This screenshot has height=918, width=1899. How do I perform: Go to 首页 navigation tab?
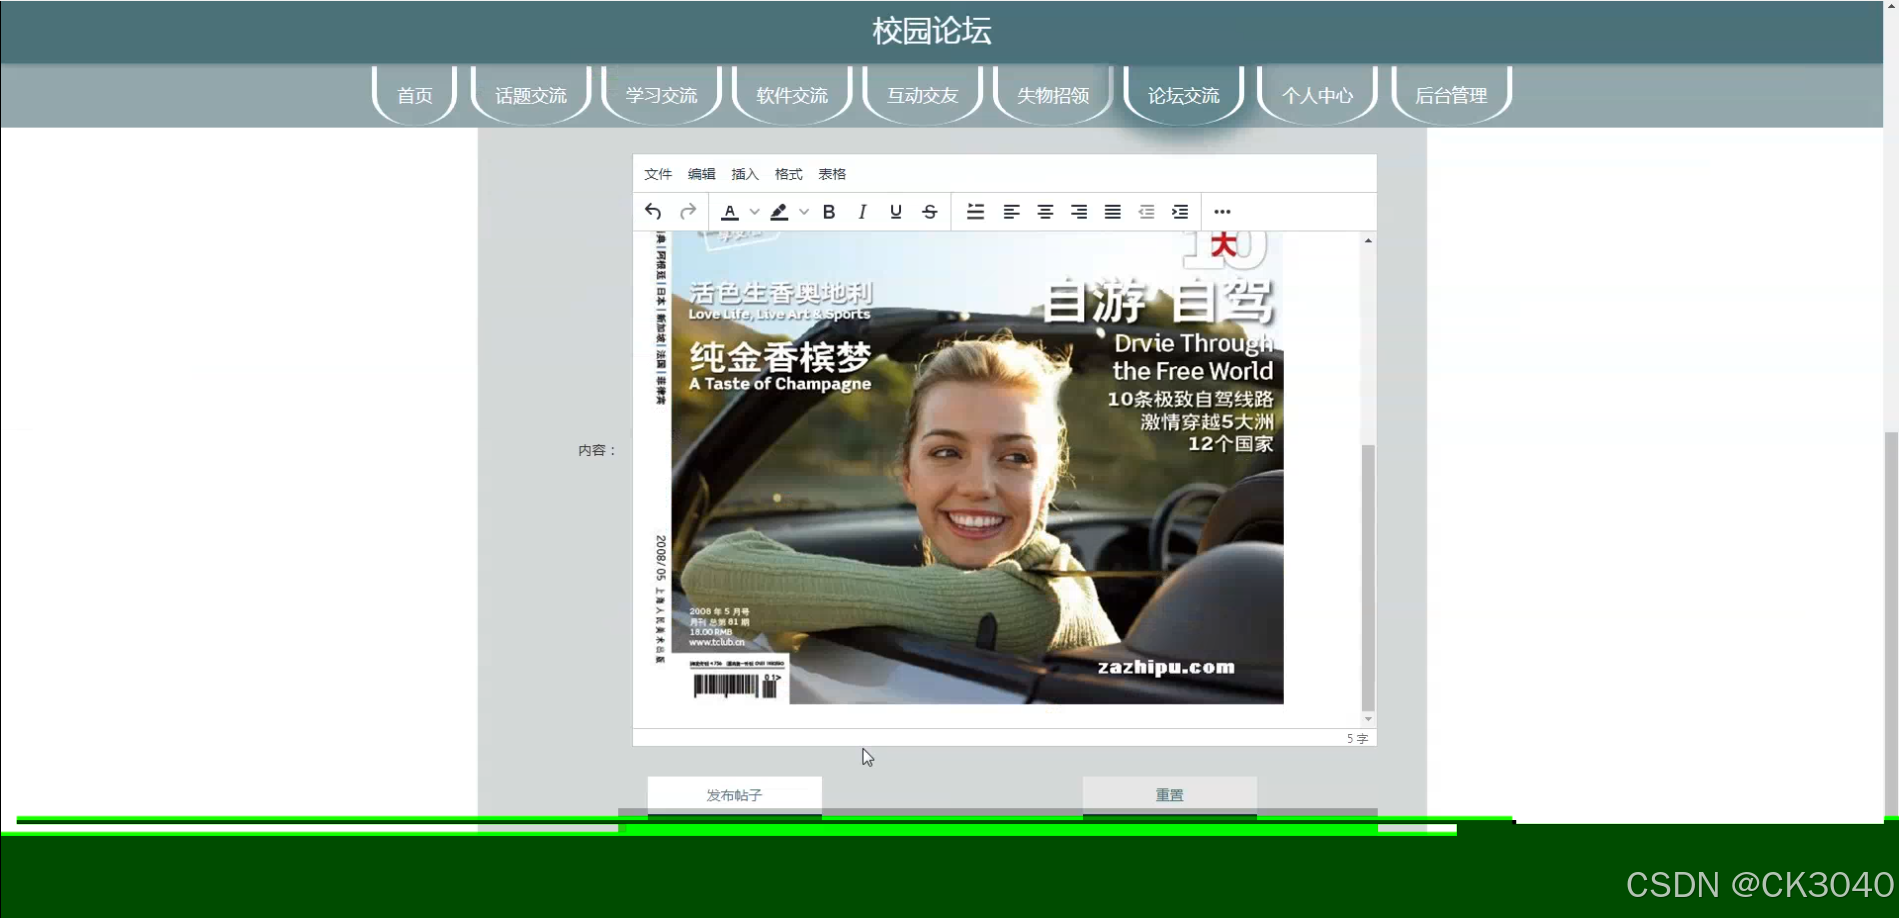click(x=415, y=95)
